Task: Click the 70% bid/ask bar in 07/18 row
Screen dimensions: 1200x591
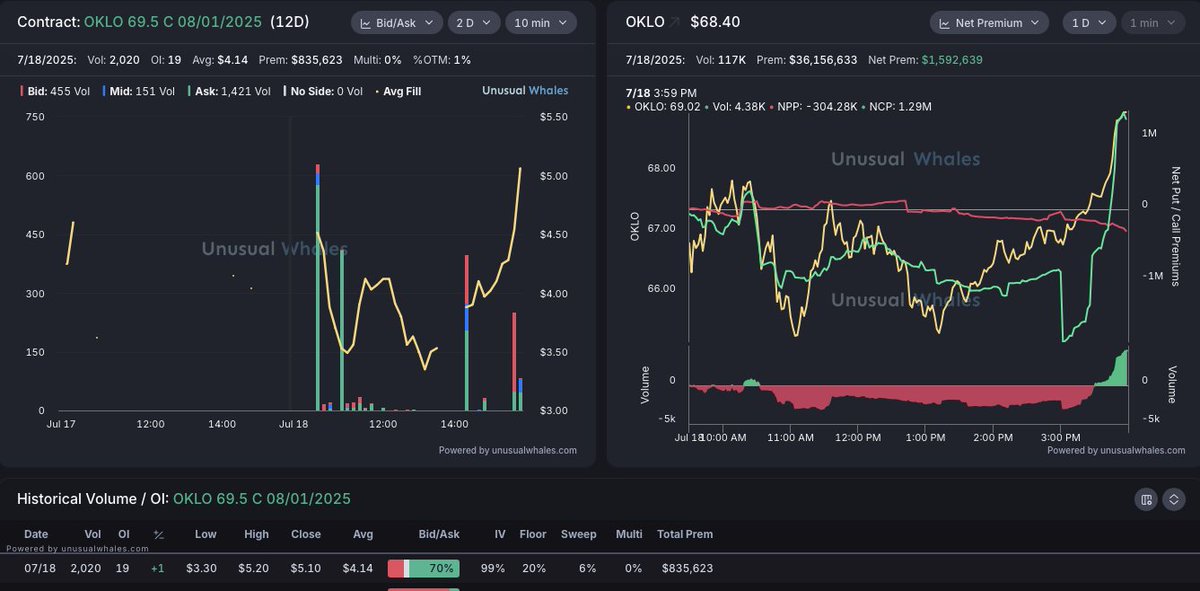Action: [x=424, y=568]
